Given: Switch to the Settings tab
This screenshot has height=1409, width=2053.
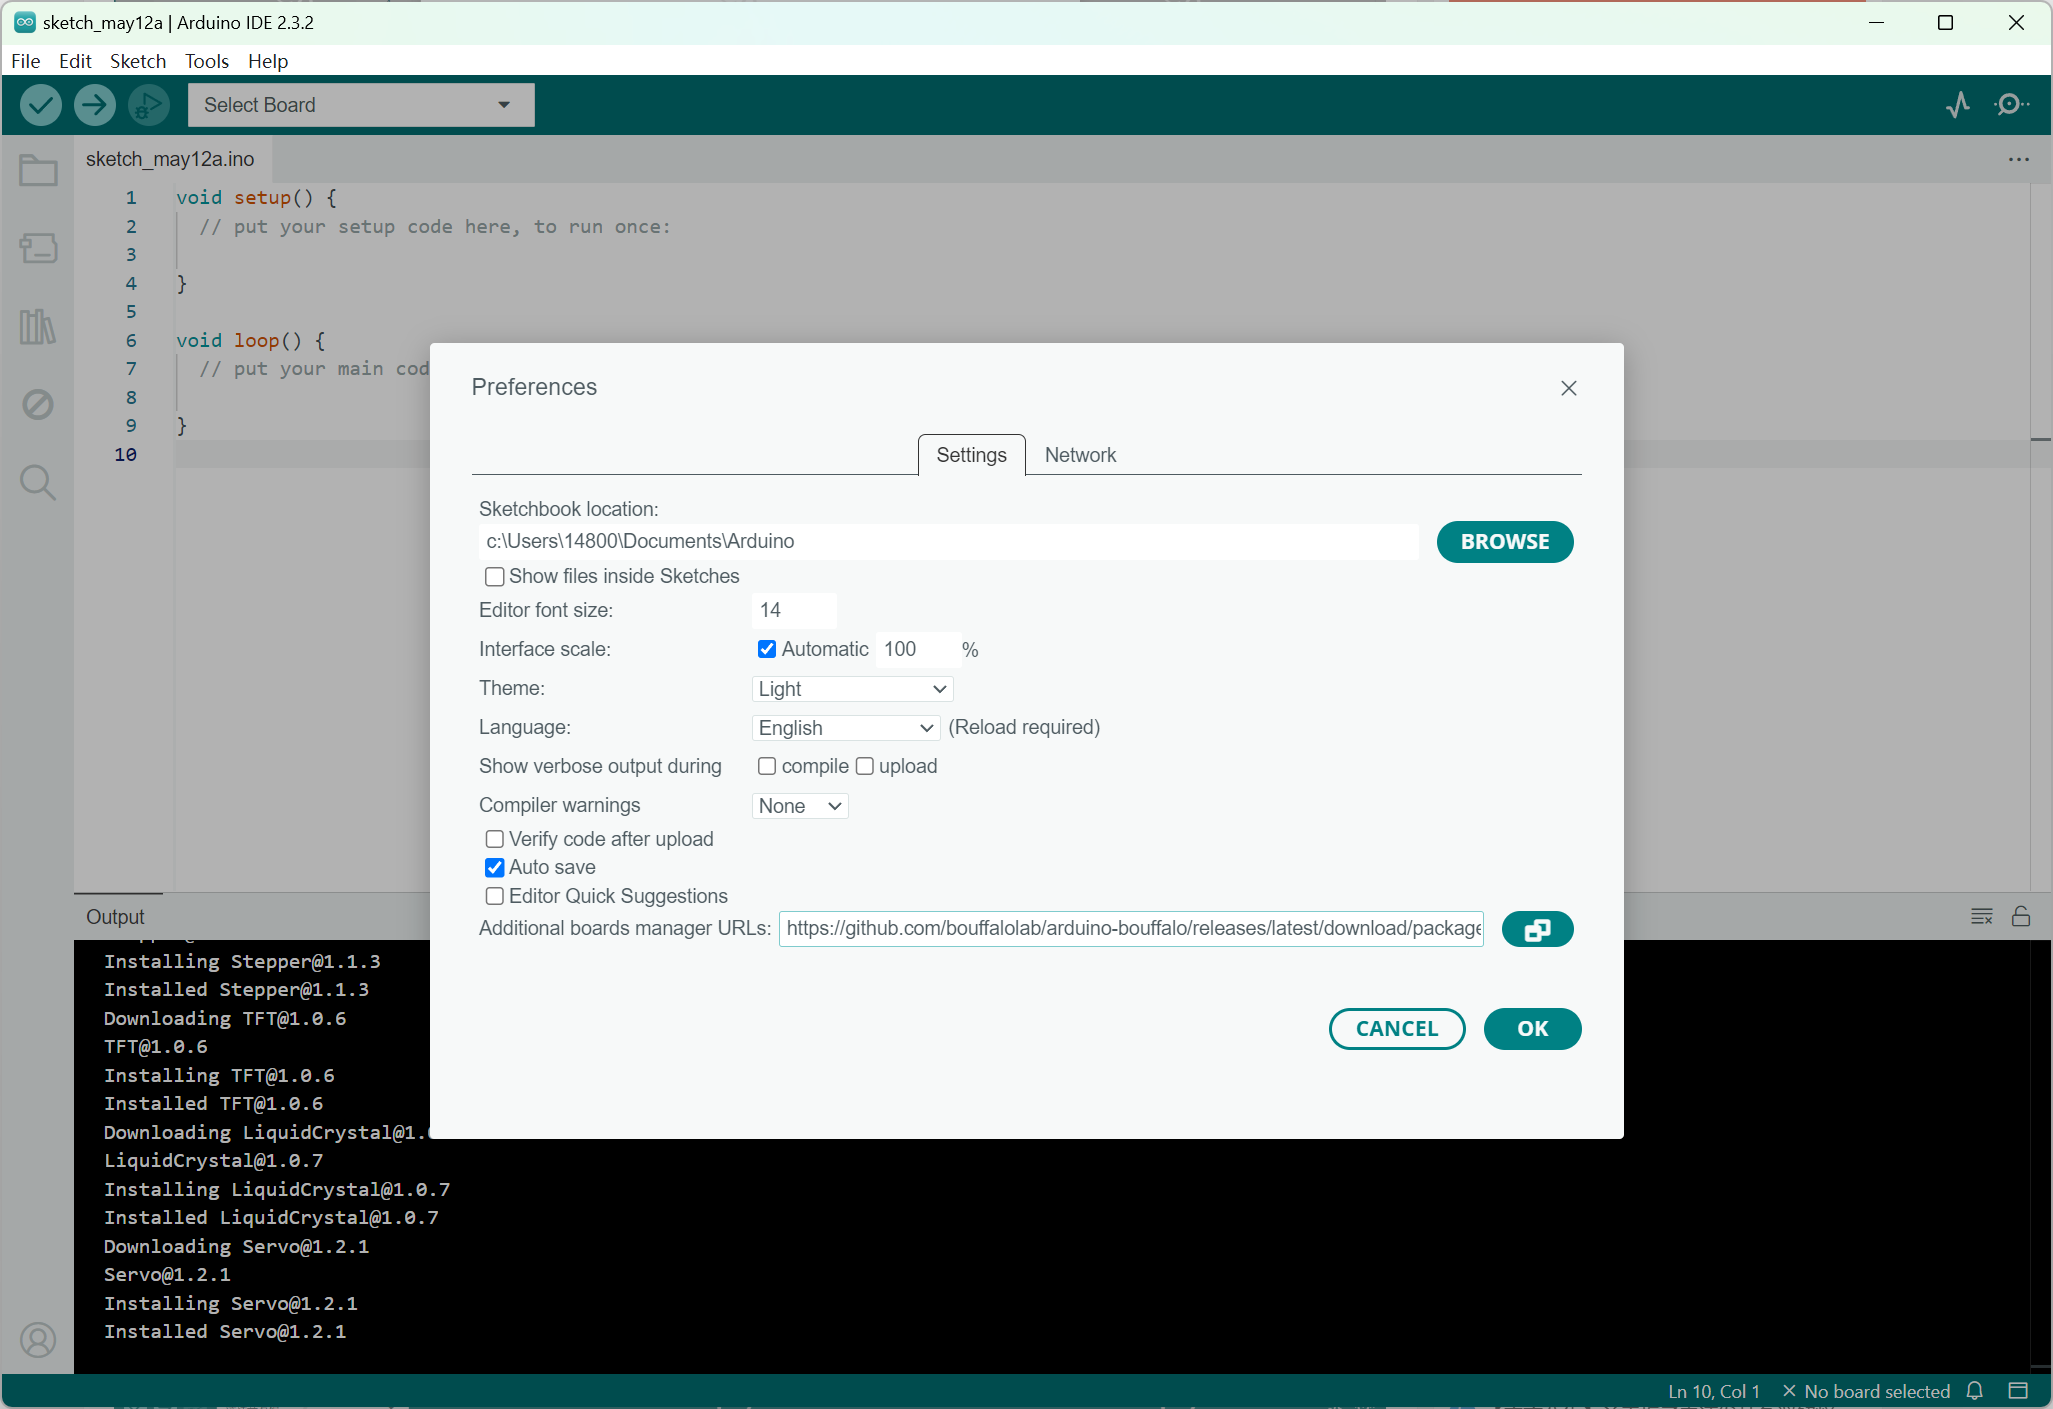Looking at the screenshot, I should click(x=970, y=454).
